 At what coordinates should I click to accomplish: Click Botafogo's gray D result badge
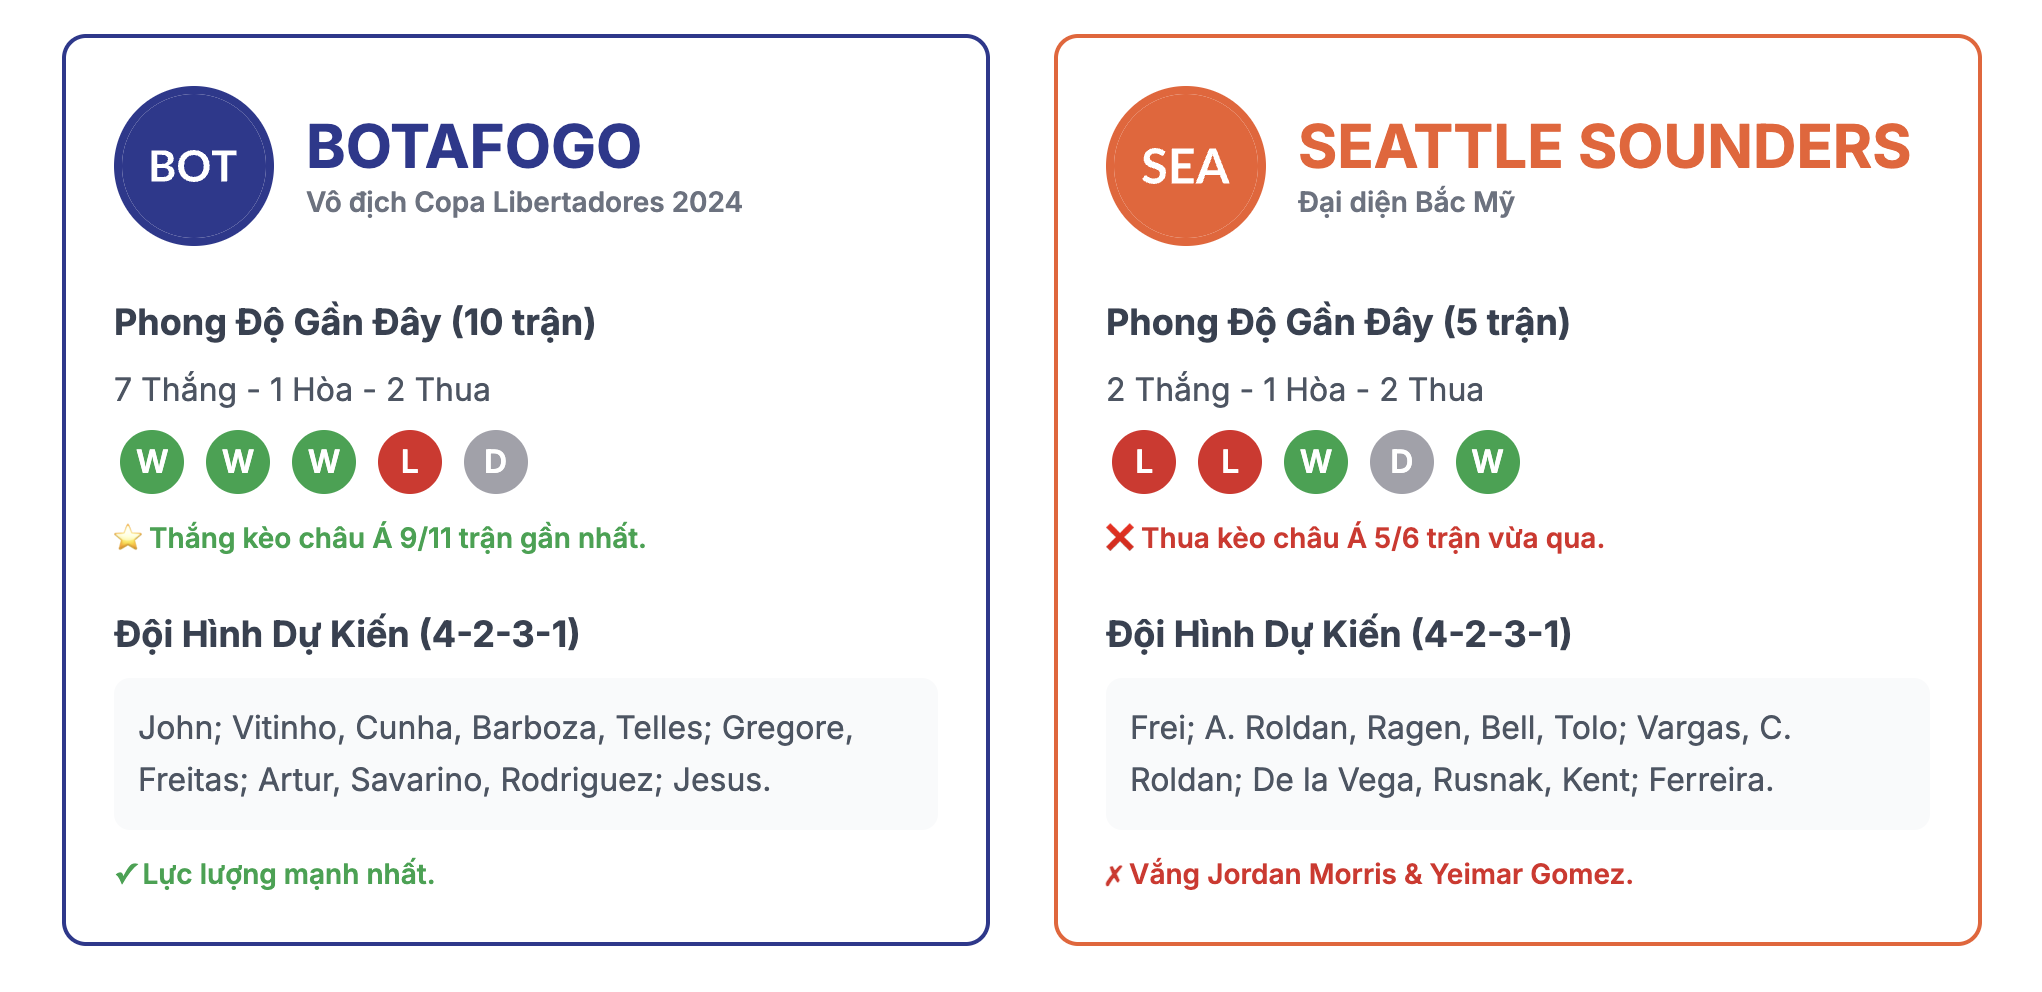(x=496, y=462)
